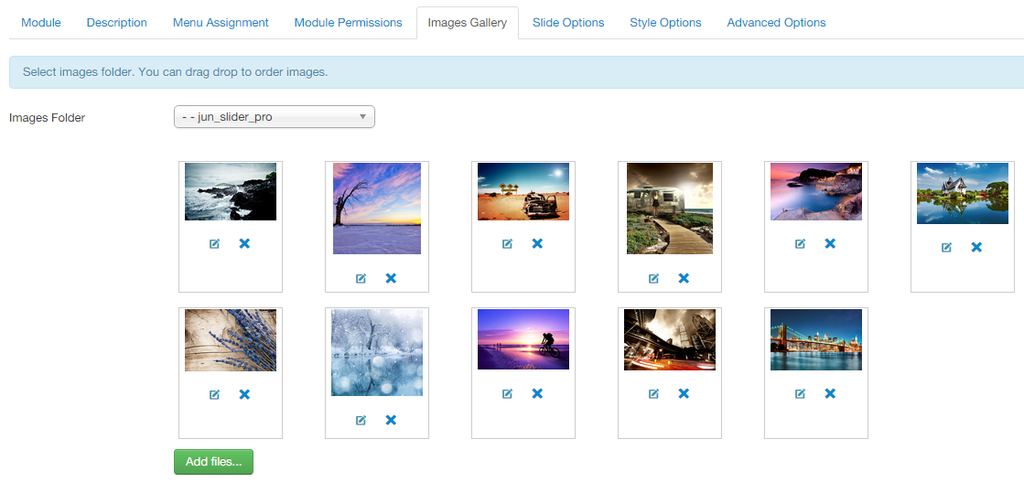1024x482 pixels.
Task: Select the Menu Assignment tab
Action: point(220,22)
